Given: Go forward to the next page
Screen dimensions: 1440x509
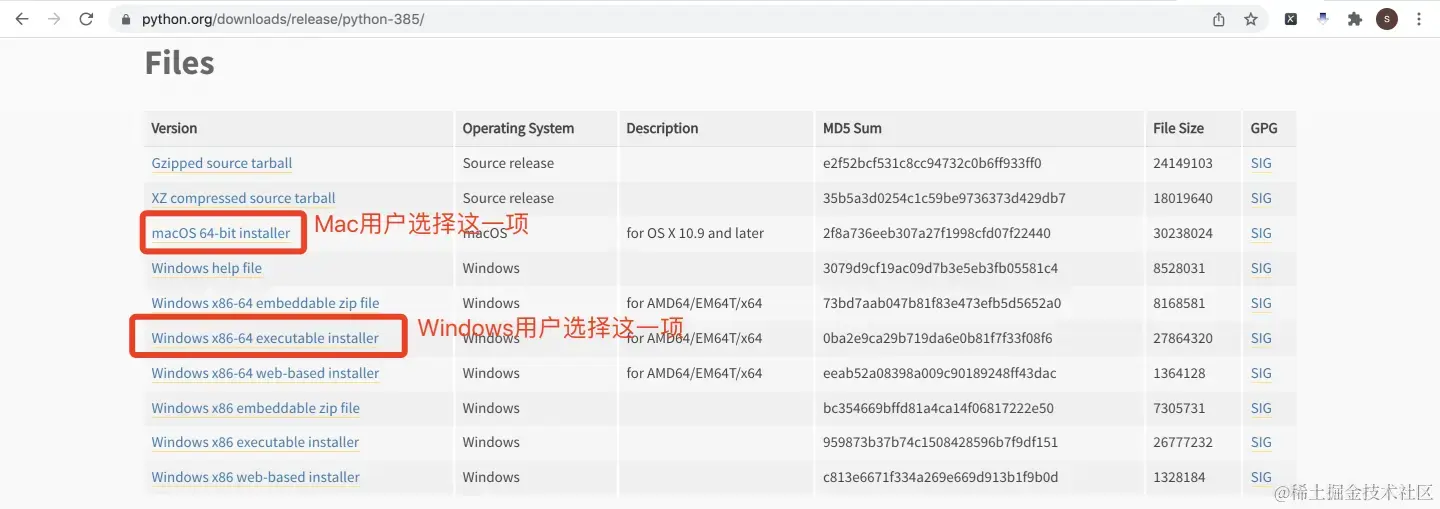Looking at the screenshot, I should point(54,19).
